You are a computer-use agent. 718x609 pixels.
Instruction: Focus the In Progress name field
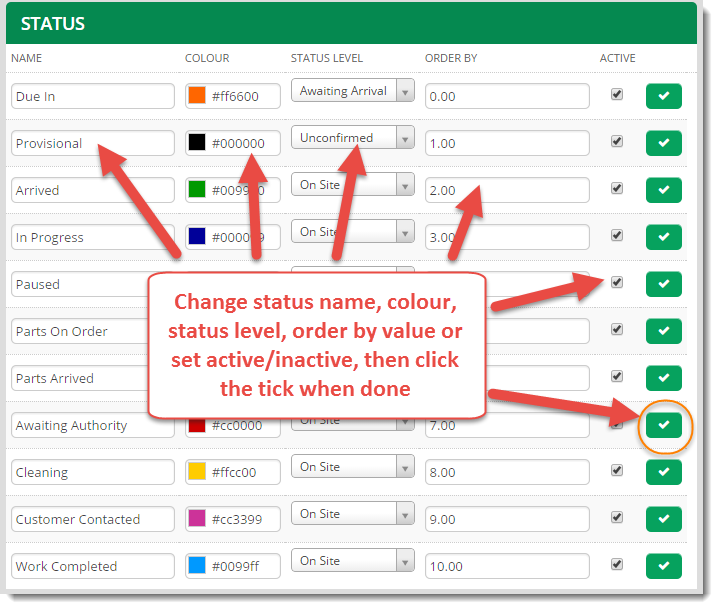point(93,237)
